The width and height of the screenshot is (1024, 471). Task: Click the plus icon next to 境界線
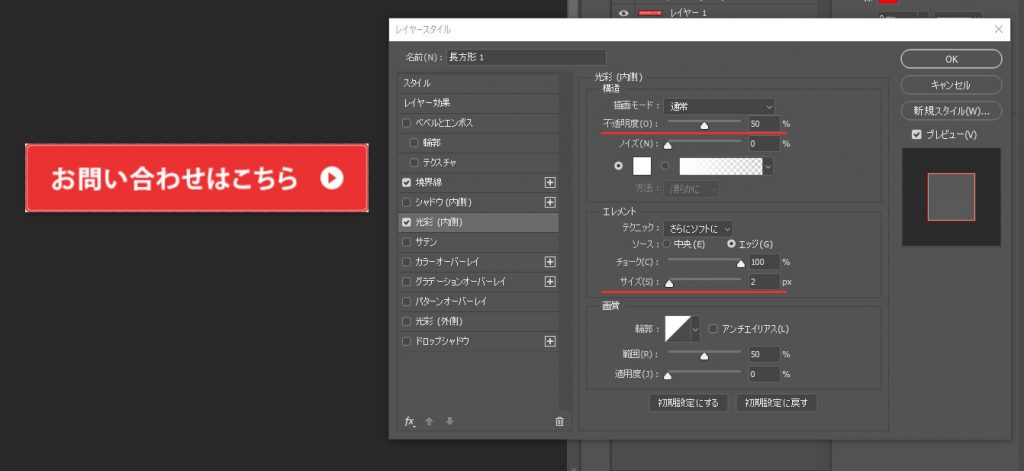549,182
